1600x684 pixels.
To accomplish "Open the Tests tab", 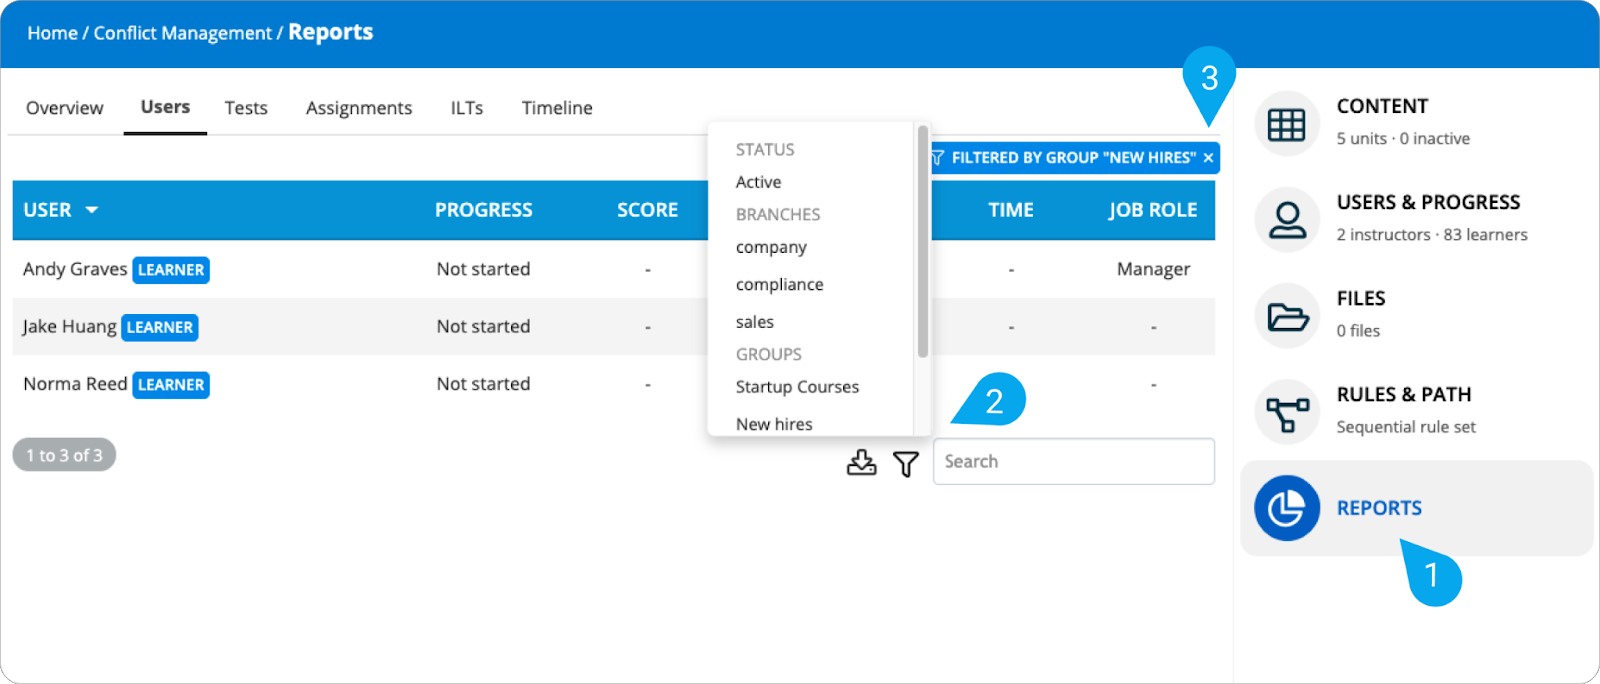I will tap(246, 108).
